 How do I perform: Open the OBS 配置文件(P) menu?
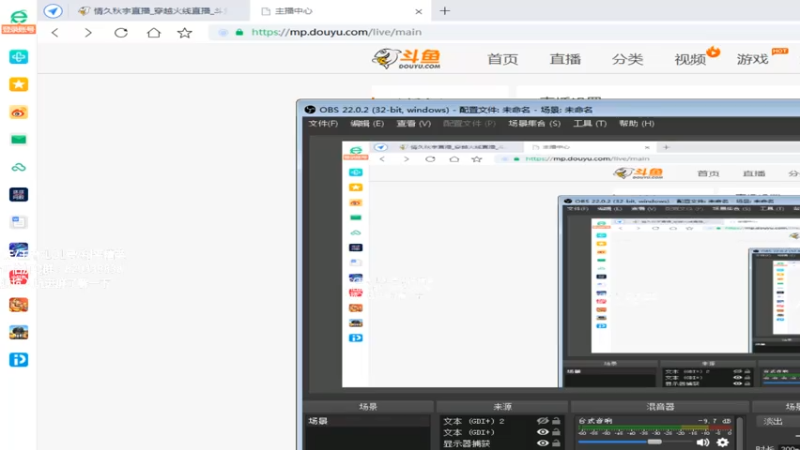click(469, 123)
